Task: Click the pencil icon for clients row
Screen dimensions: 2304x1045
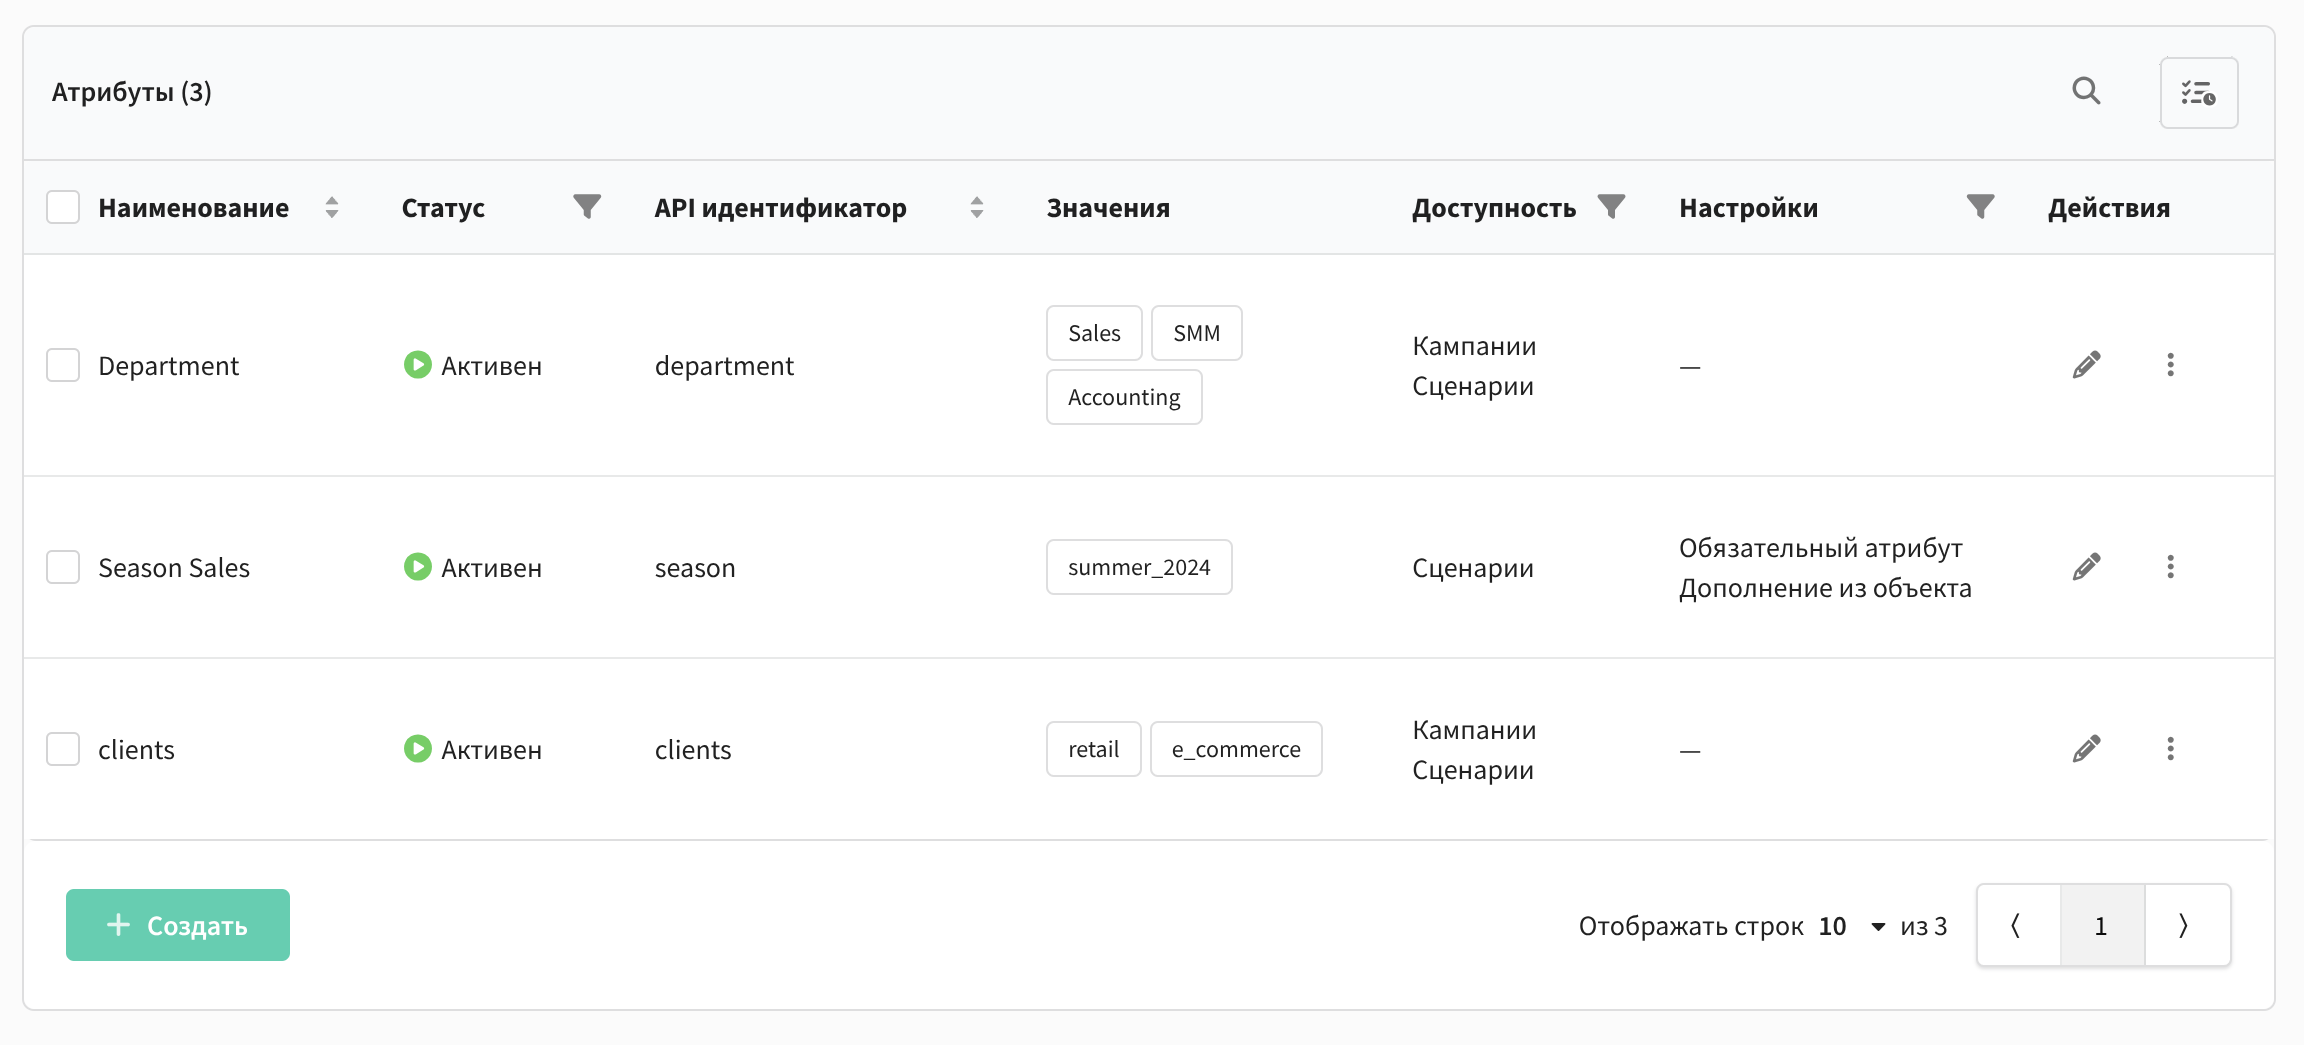Action: pos(2086,749)
